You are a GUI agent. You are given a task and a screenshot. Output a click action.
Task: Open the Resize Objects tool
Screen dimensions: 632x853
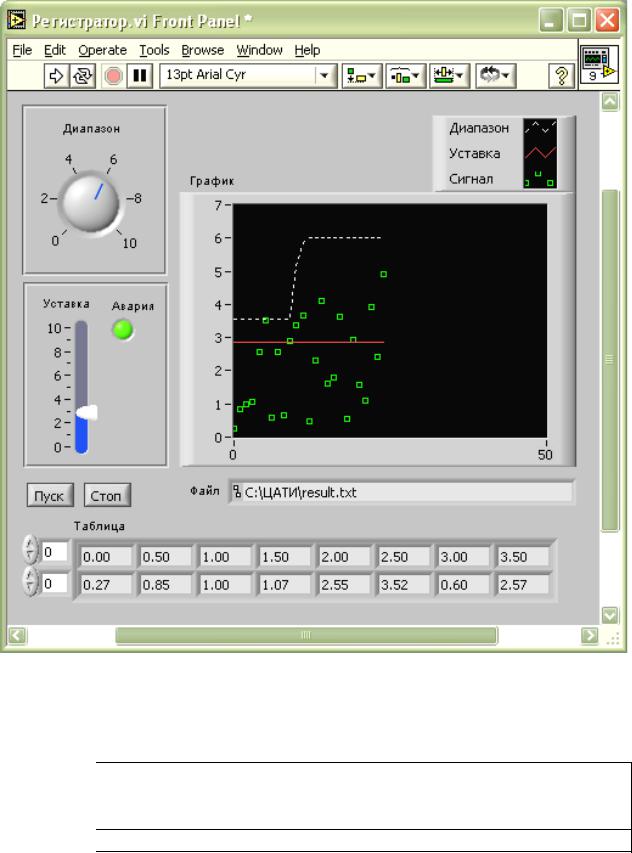(x=449, y=76)
